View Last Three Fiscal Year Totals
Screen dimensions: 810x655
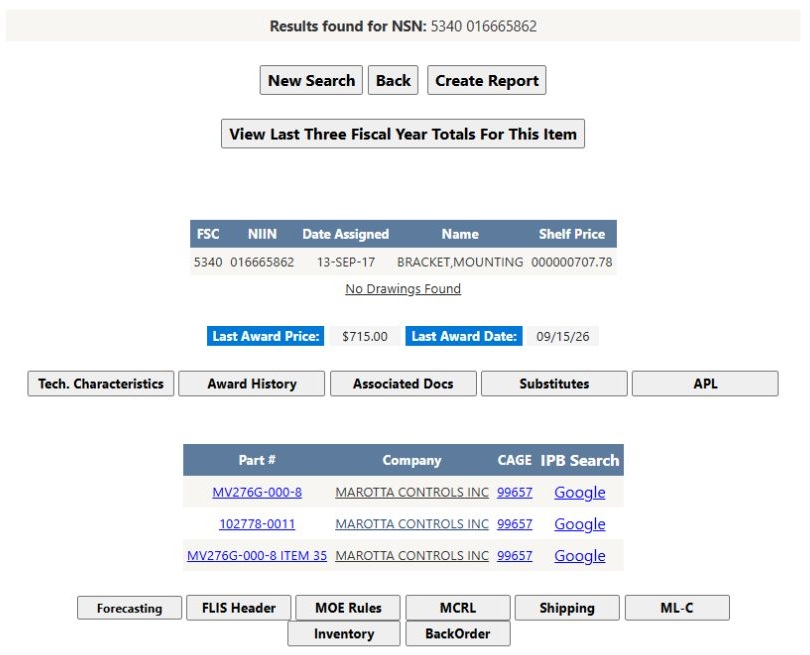tap(403, 134)
